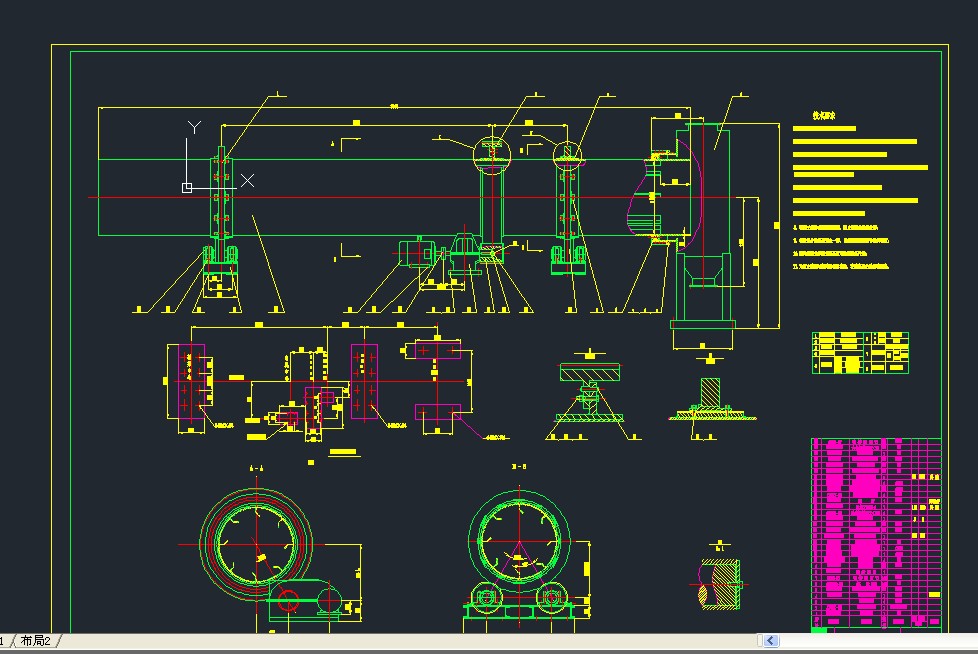This screenshot has height=654, width=978.
Task: Click the empty horizontal scrollbar track
Action: click(876, 640)
